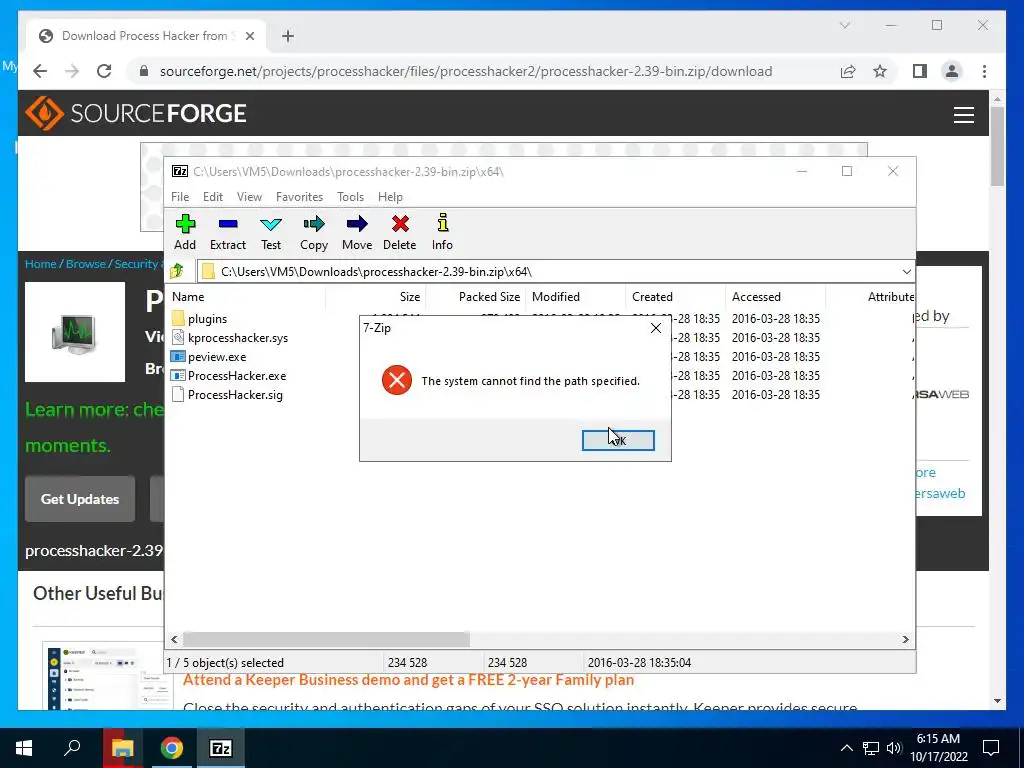The width and height of the screenshot is (1024, 768).
Task: Open the notification center
Action: 991,748
